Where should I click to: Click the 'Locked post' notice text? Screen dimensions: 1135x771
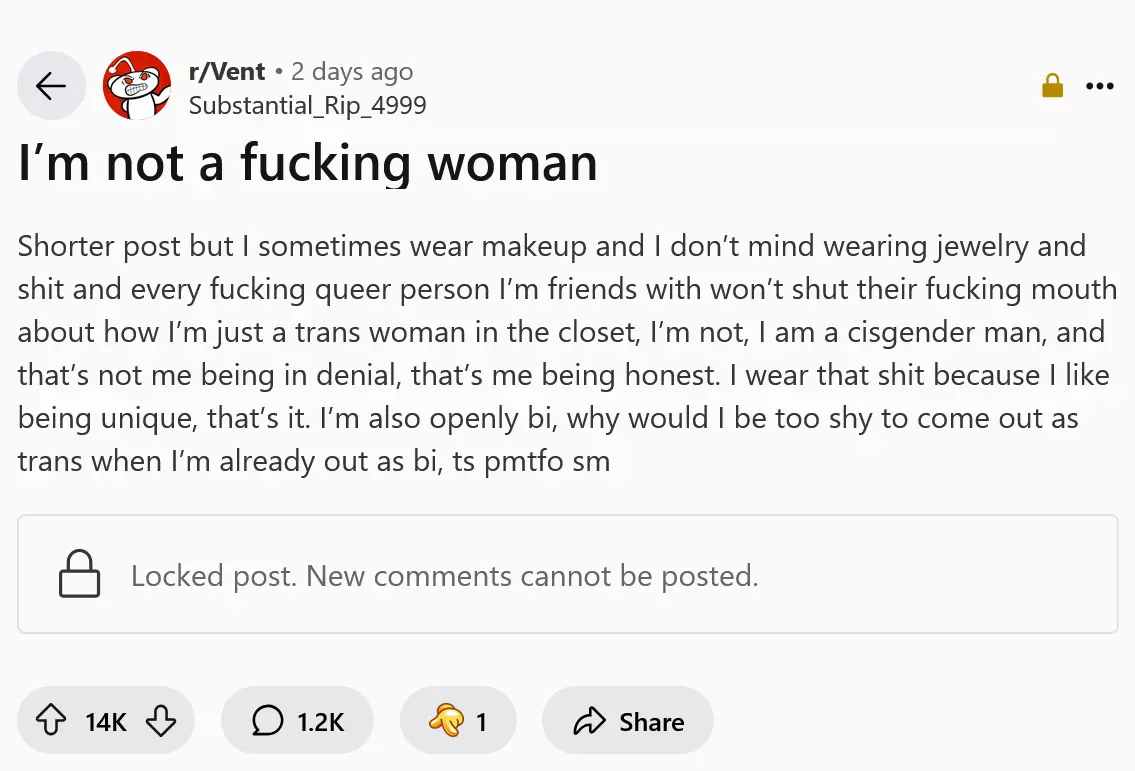coord(444,576)
